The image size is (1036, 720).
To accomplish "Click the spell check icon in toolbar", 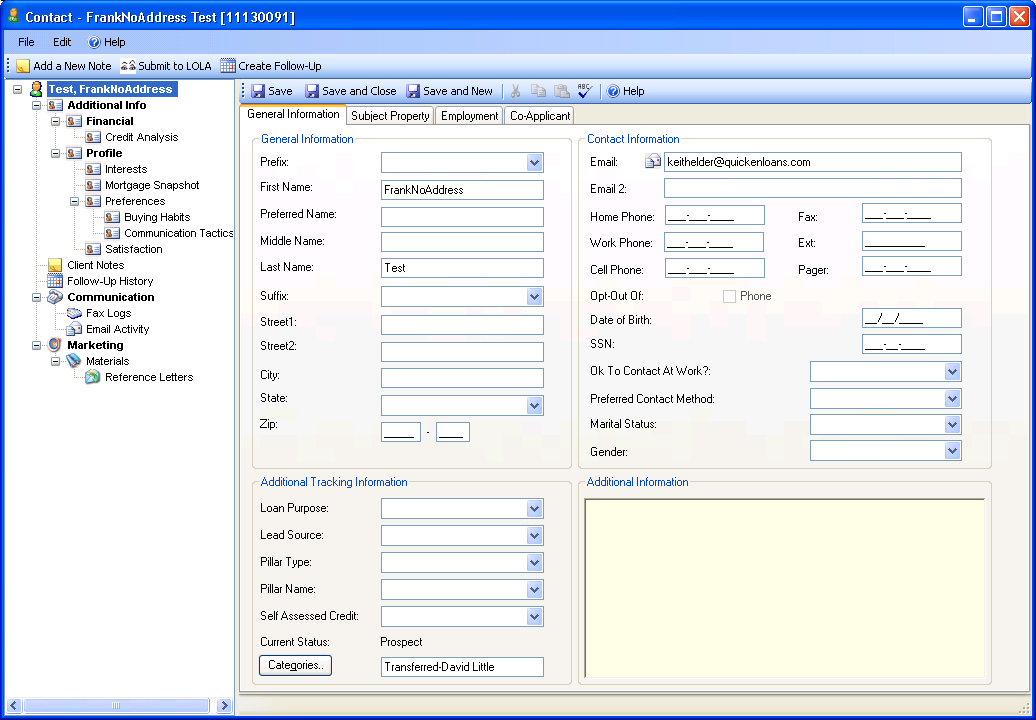I will click(585, 91).
